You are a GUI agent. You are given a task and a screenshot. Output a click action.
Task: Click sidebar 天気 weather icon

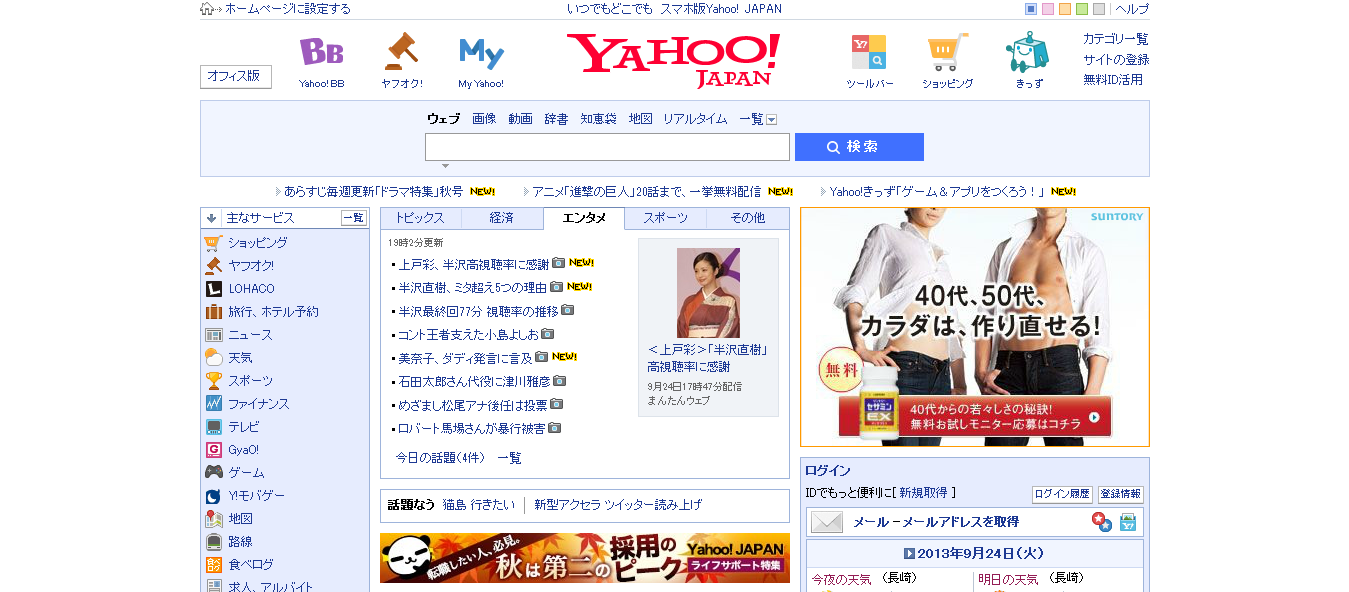click(213, 358)
